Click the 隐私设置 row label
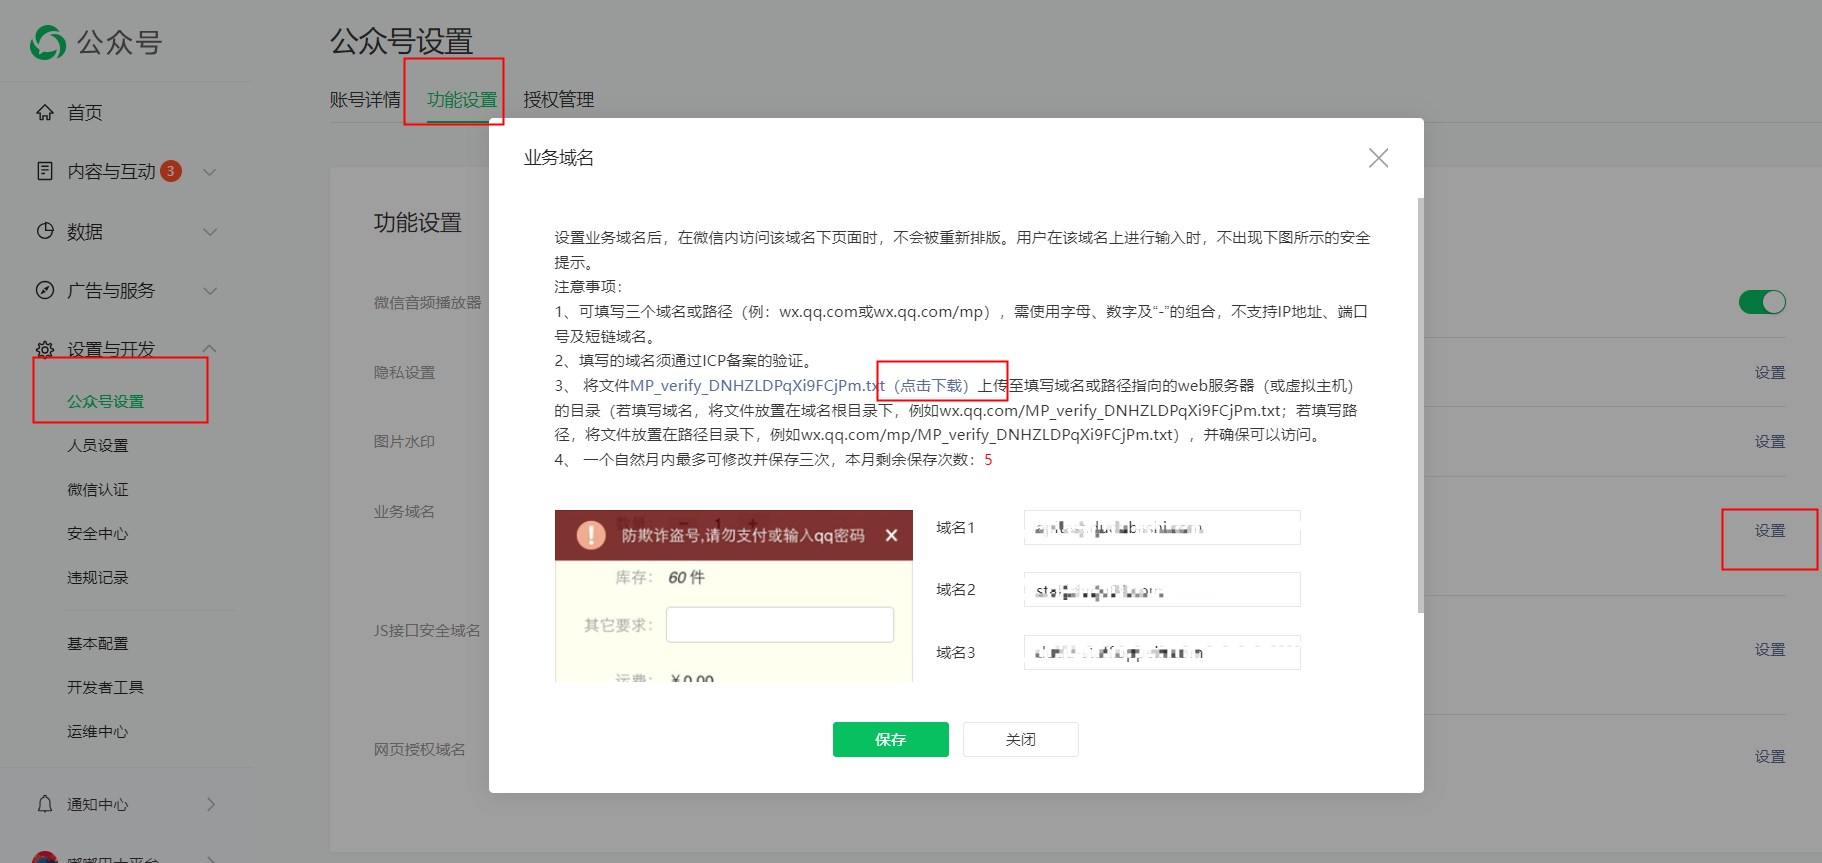 pos(404,372)
